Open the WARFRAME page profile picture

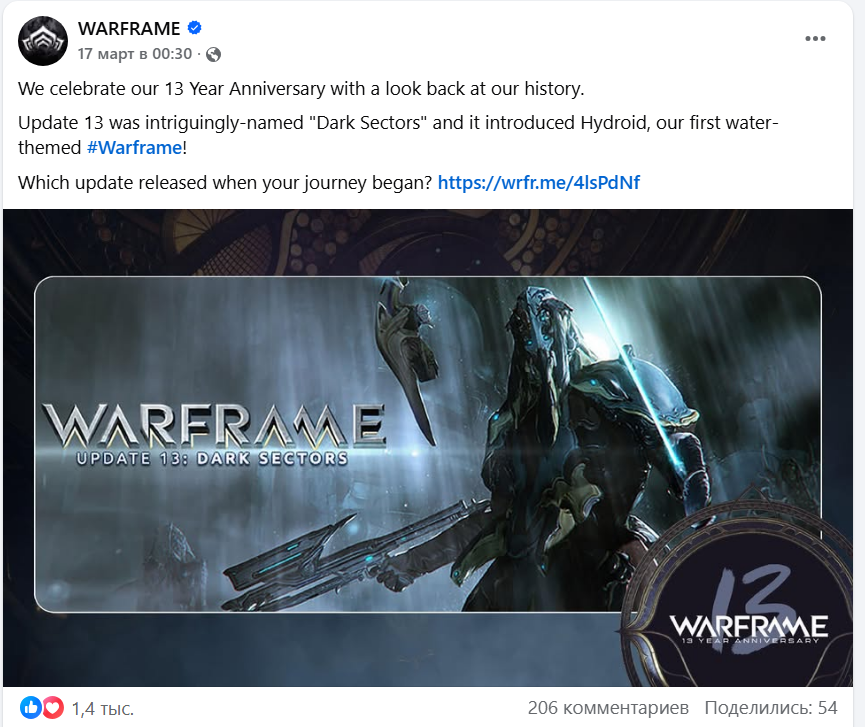(x=43, y=41)
